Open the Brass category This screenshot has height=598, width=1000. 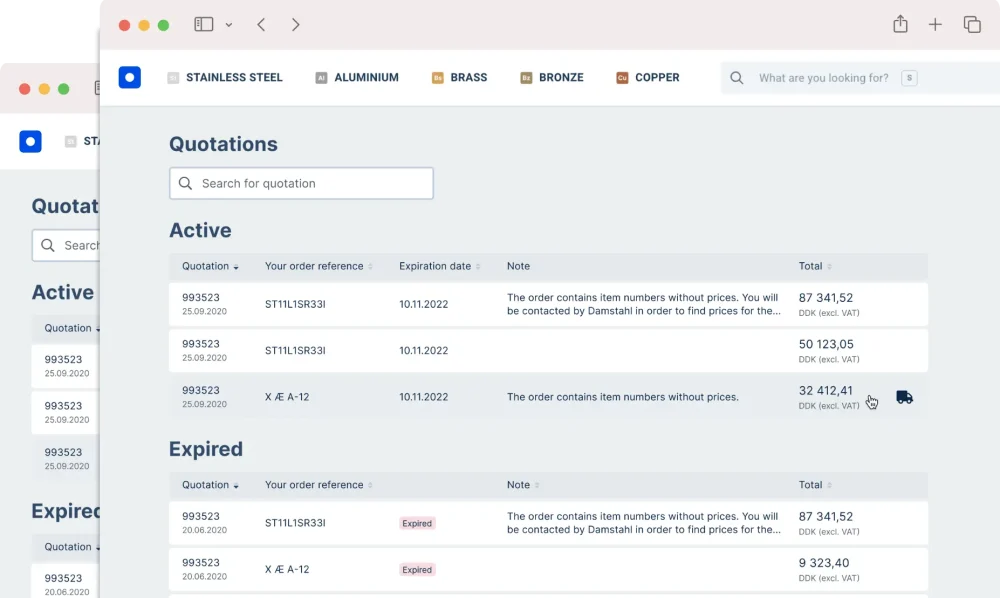(460, 77)
